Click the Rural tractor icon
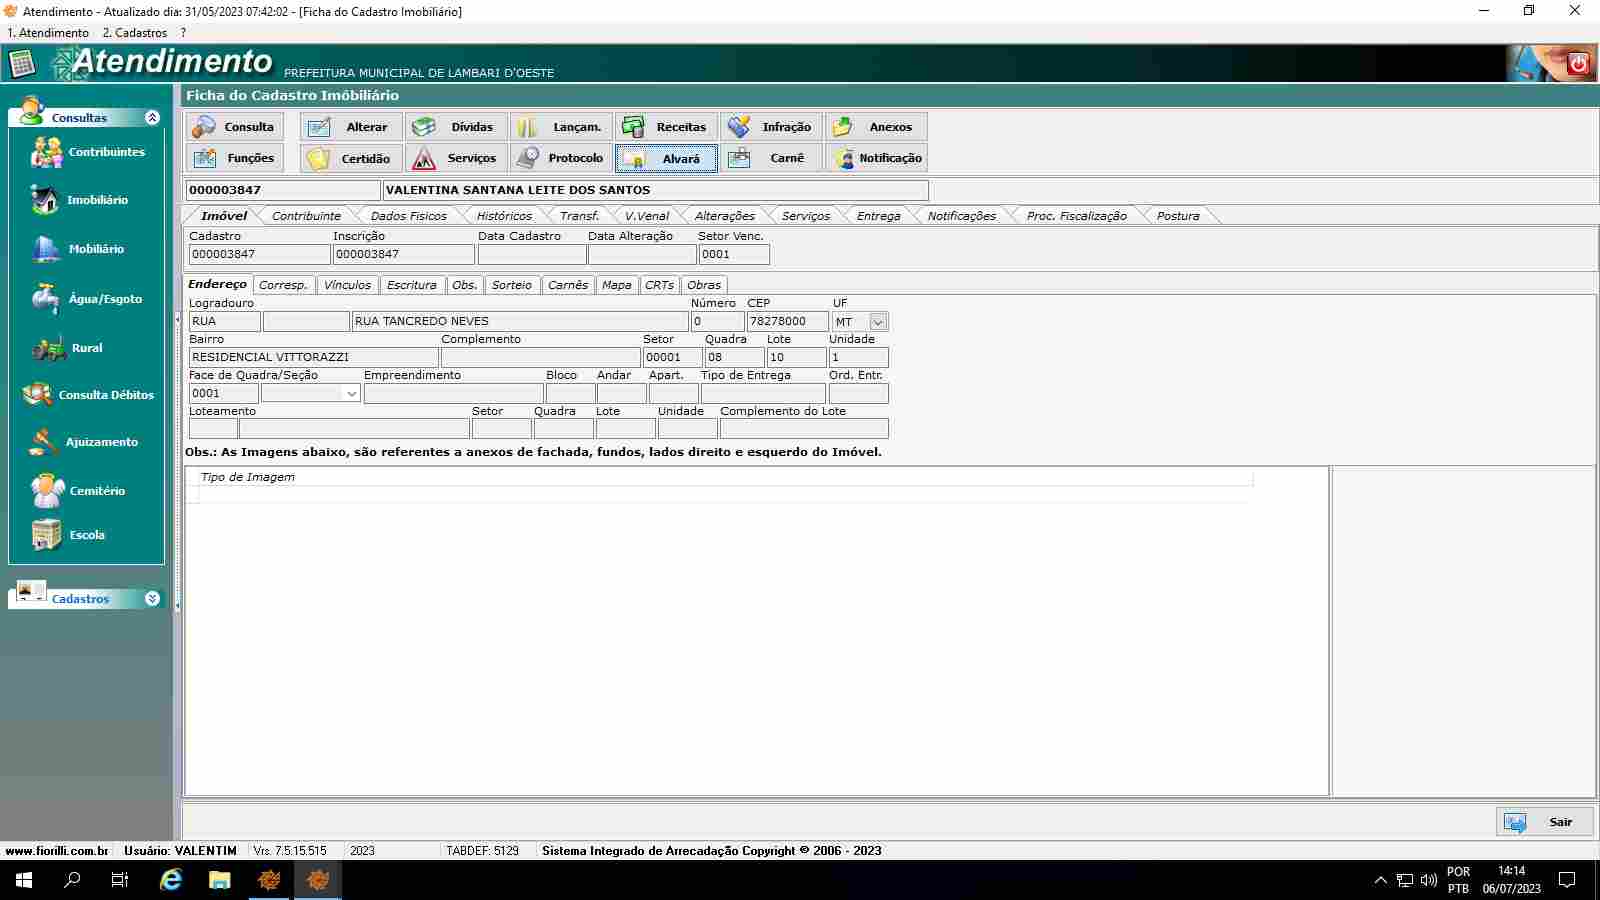The height and width of the screenshot is (900, 1600). point(48,348)
